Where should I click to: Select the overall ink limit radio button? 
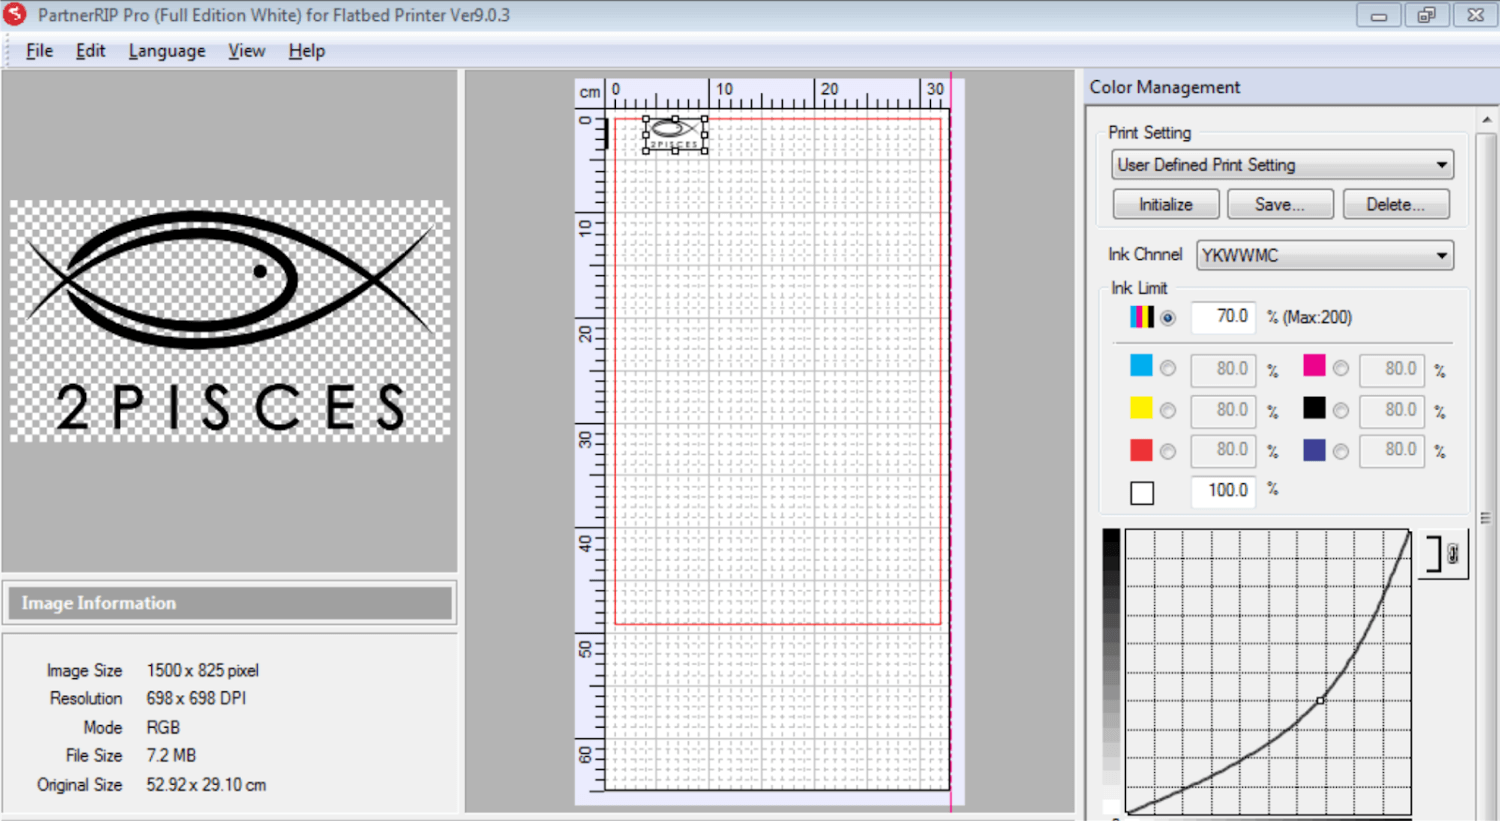point(1168,317)
